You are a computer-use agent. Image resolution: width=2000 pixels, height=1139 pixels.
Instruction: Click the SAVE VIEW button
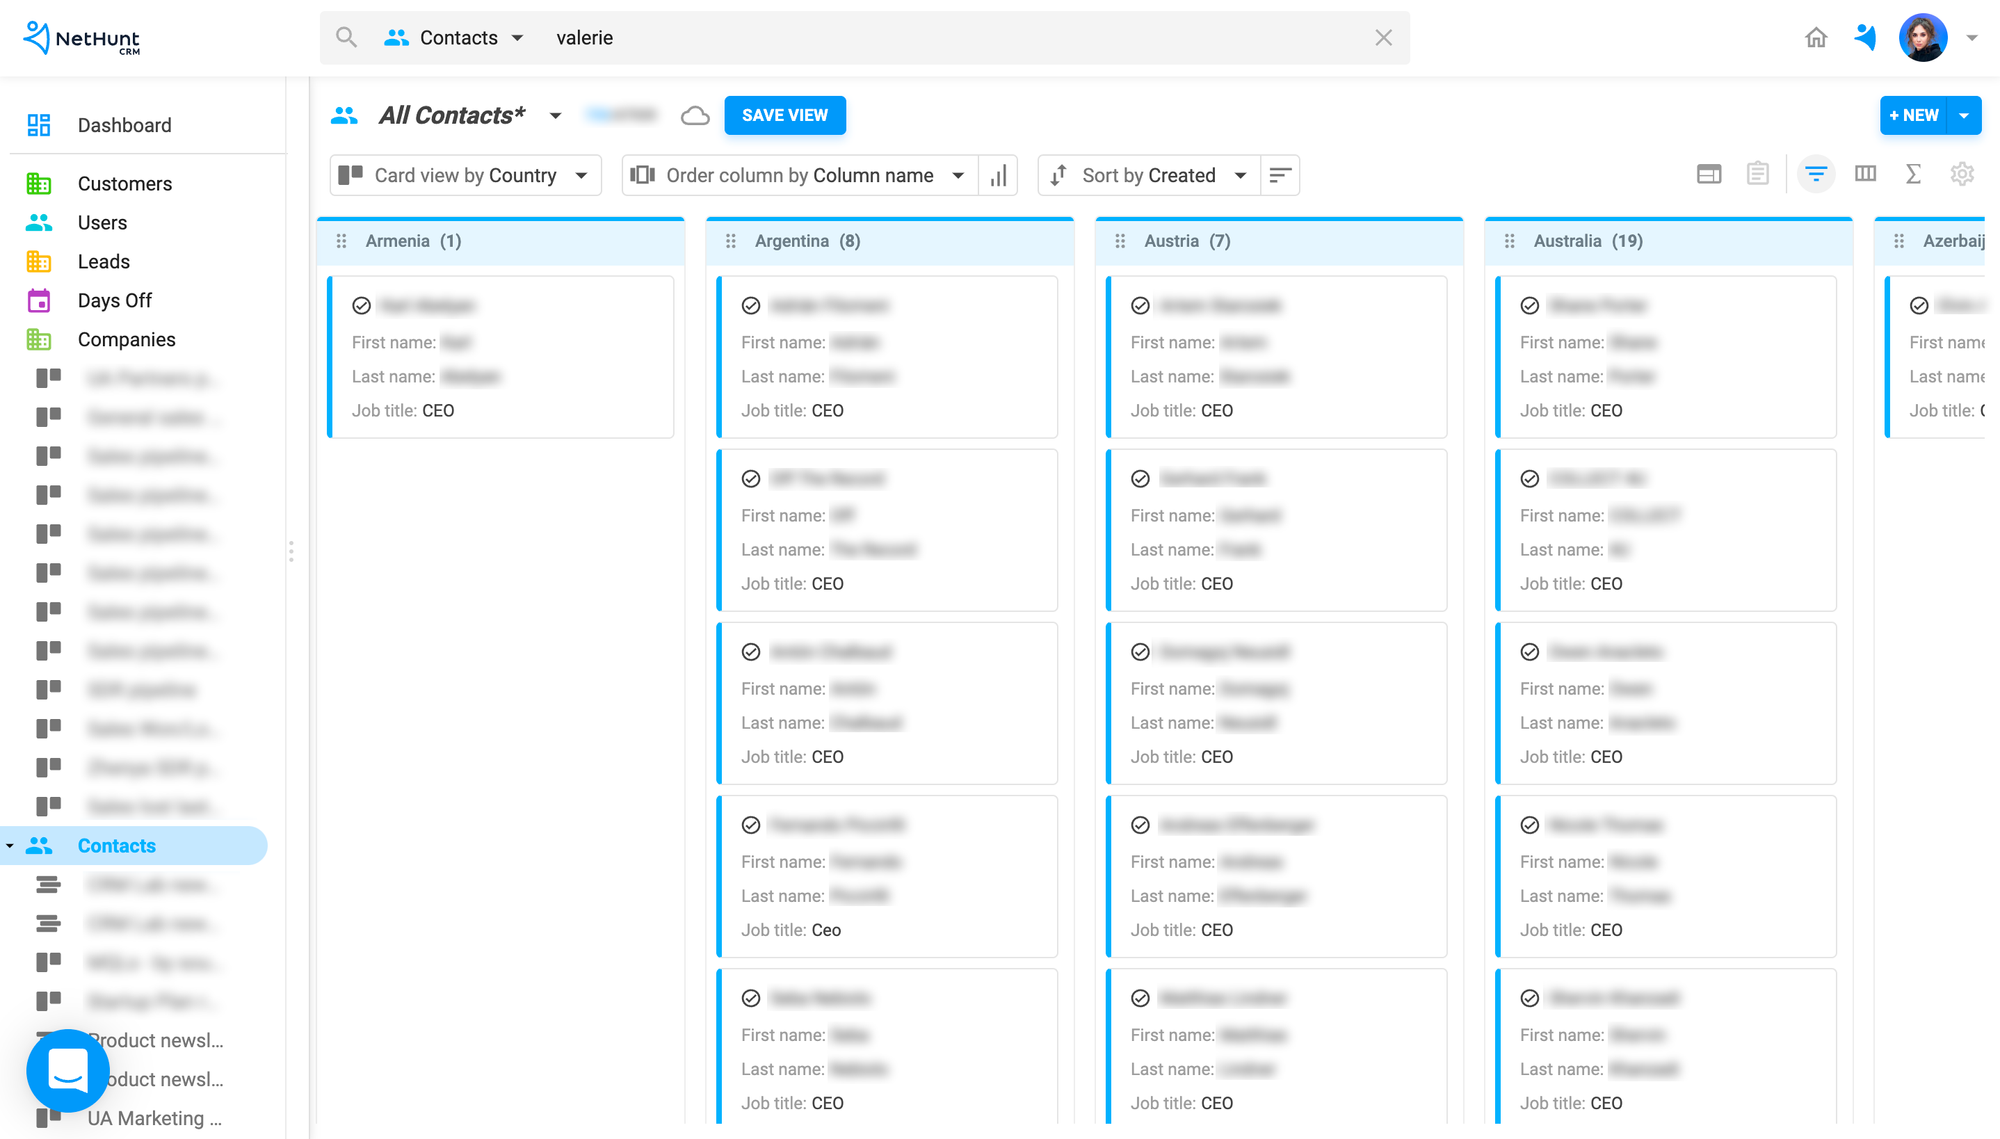pyautogui.click(x=784, y=114)
